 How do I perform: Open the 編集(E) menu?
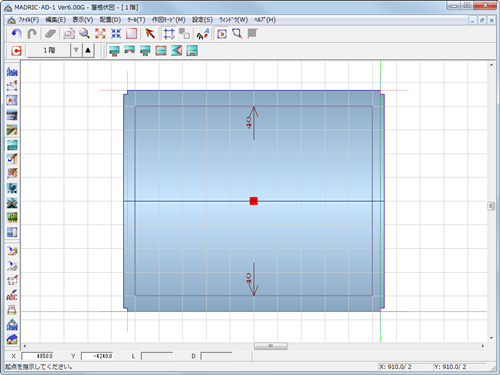[56, 20]
